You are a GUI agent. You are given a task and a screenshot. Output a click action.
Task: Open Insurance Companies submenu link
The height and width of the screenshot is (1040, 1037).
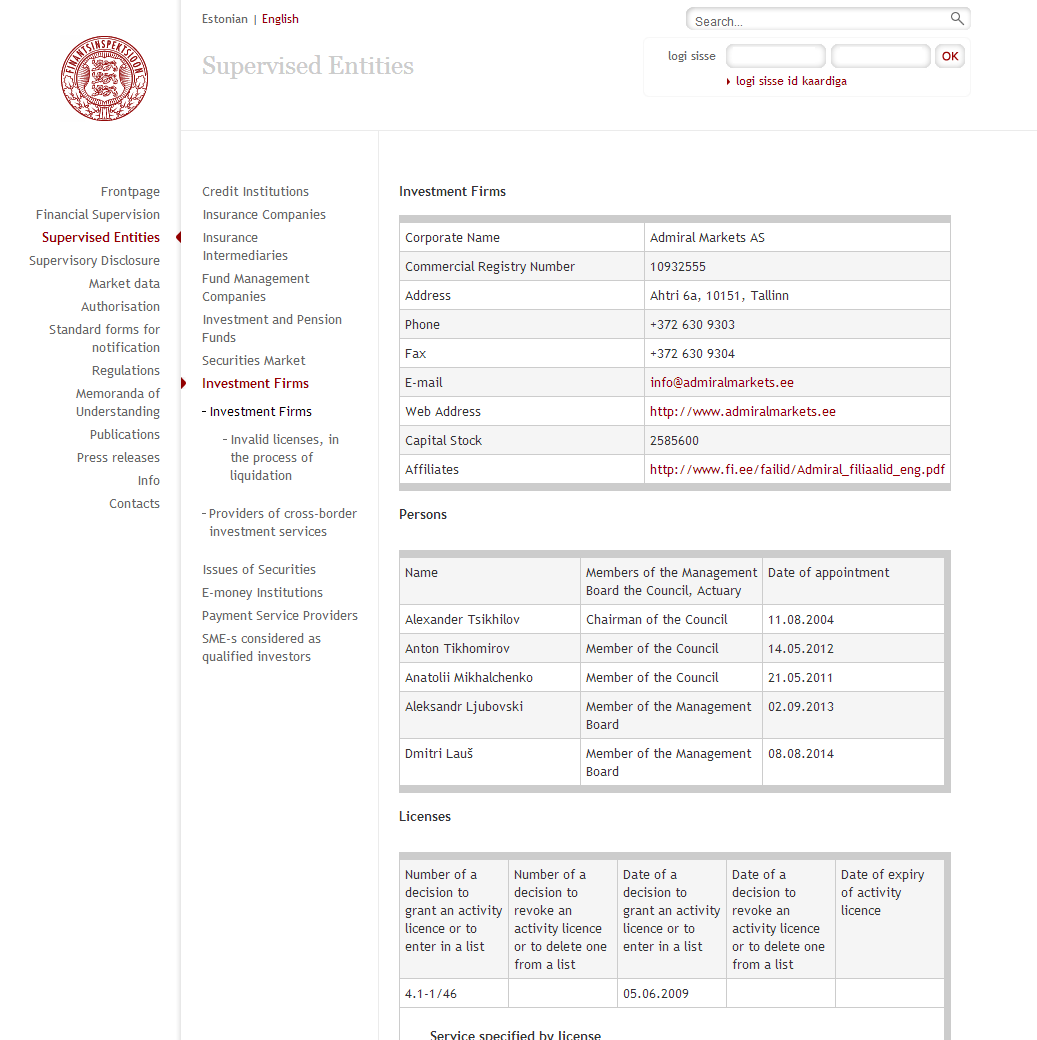(x=264, y=215)
